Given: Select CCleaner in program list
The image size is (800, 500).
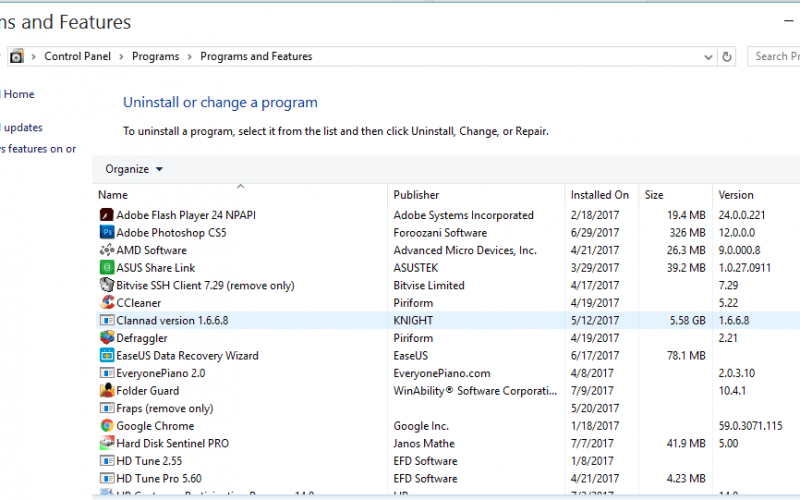Looking at the screenshot, I should 448,303.
